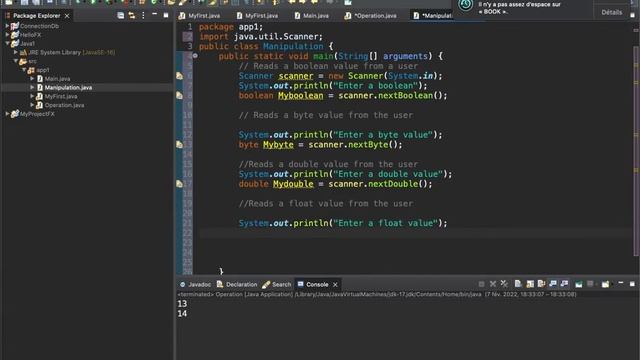Viewport: 640px width, 360px height.
Task: Collapse the app1 package
Action: tap(24, 70)
